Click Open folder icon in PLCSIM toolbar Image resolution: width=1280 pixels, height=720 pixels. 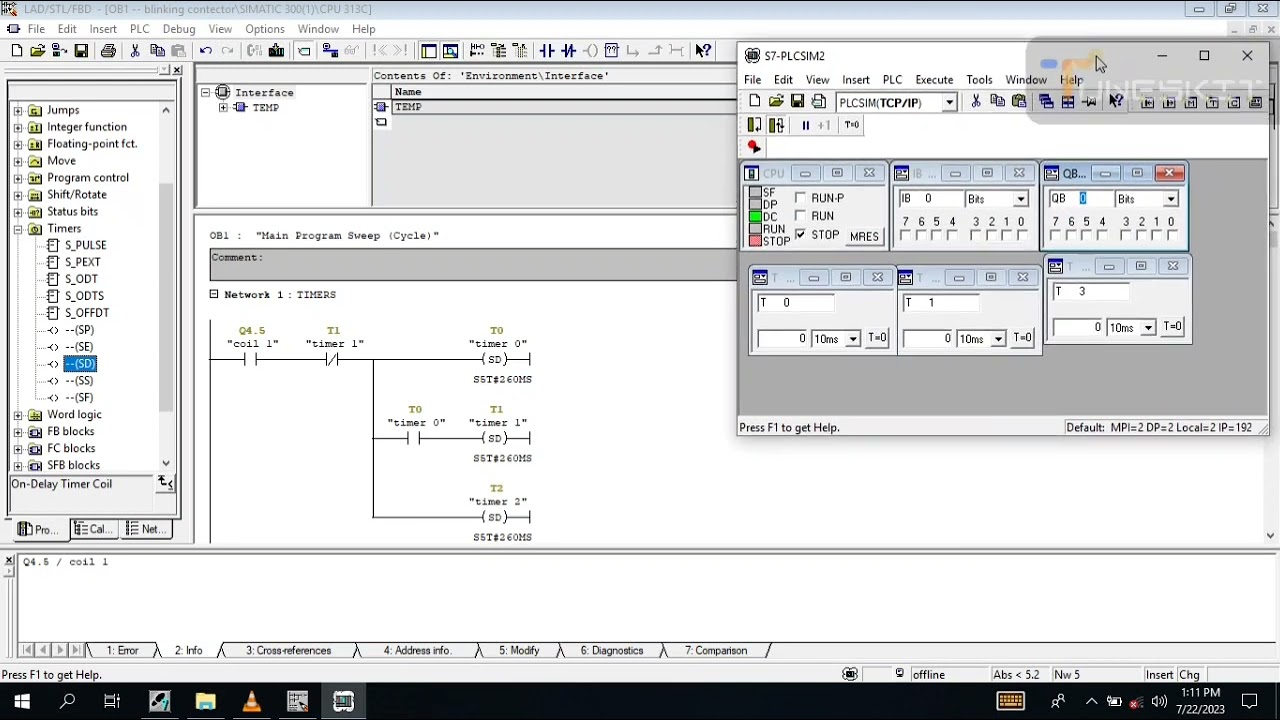coord(776,101)
